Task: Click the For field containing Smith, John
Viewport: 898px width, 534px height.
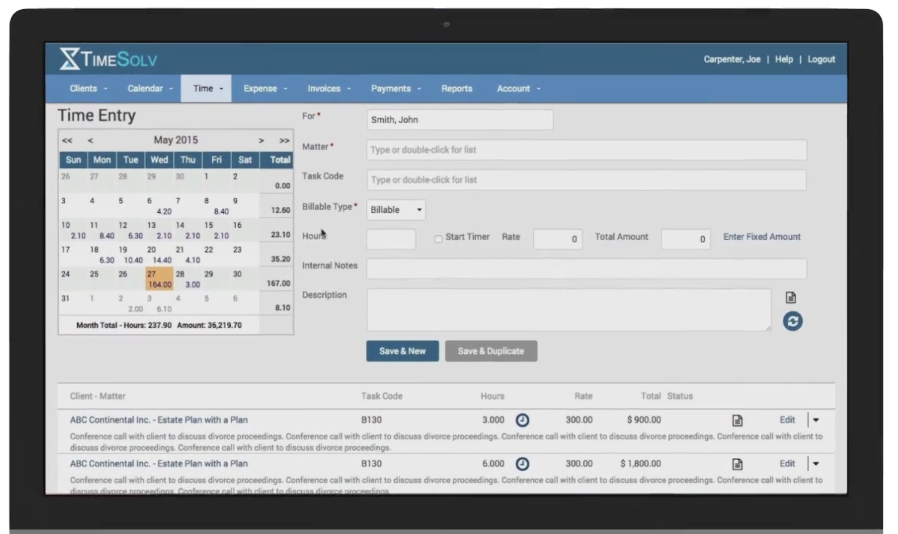Action: click(460, 120)
